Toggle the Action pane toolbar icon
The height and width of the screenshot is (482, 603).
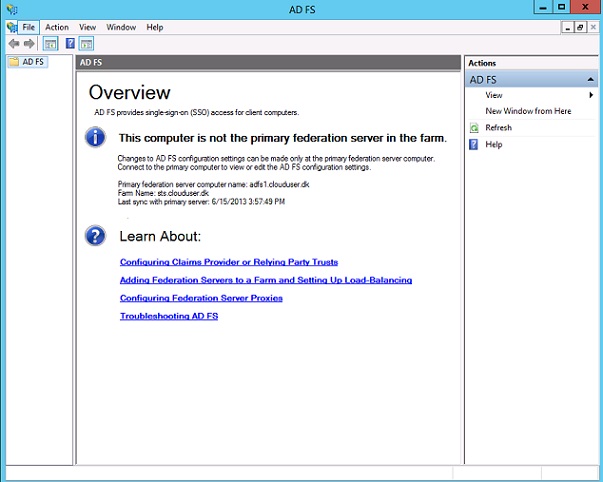click(x=87, y=43)
